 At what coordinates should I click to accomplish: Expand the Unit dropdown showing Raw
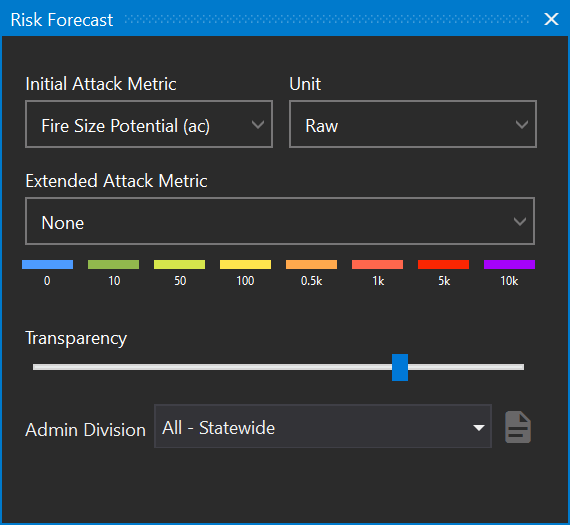[413, 124]
